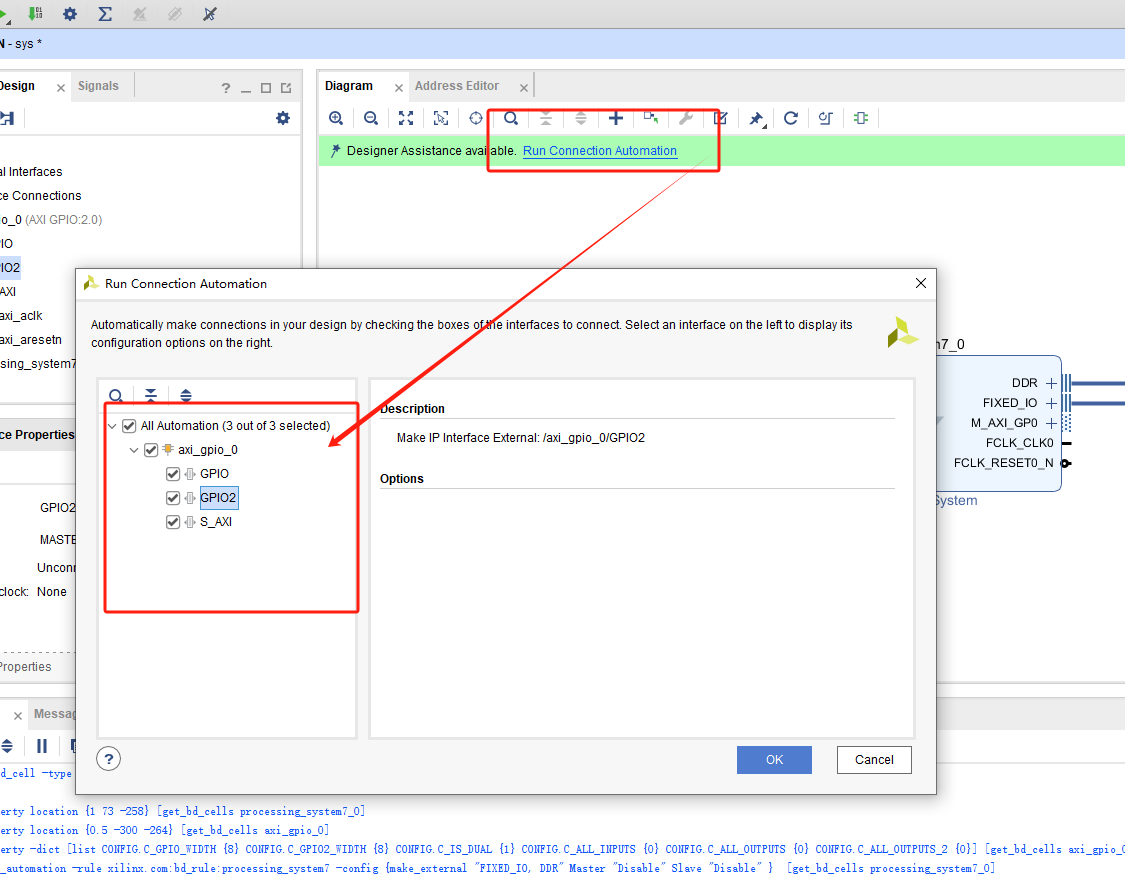
Task: Select the GPIO2 row in the automation tree
Action: tap(218, 498)
